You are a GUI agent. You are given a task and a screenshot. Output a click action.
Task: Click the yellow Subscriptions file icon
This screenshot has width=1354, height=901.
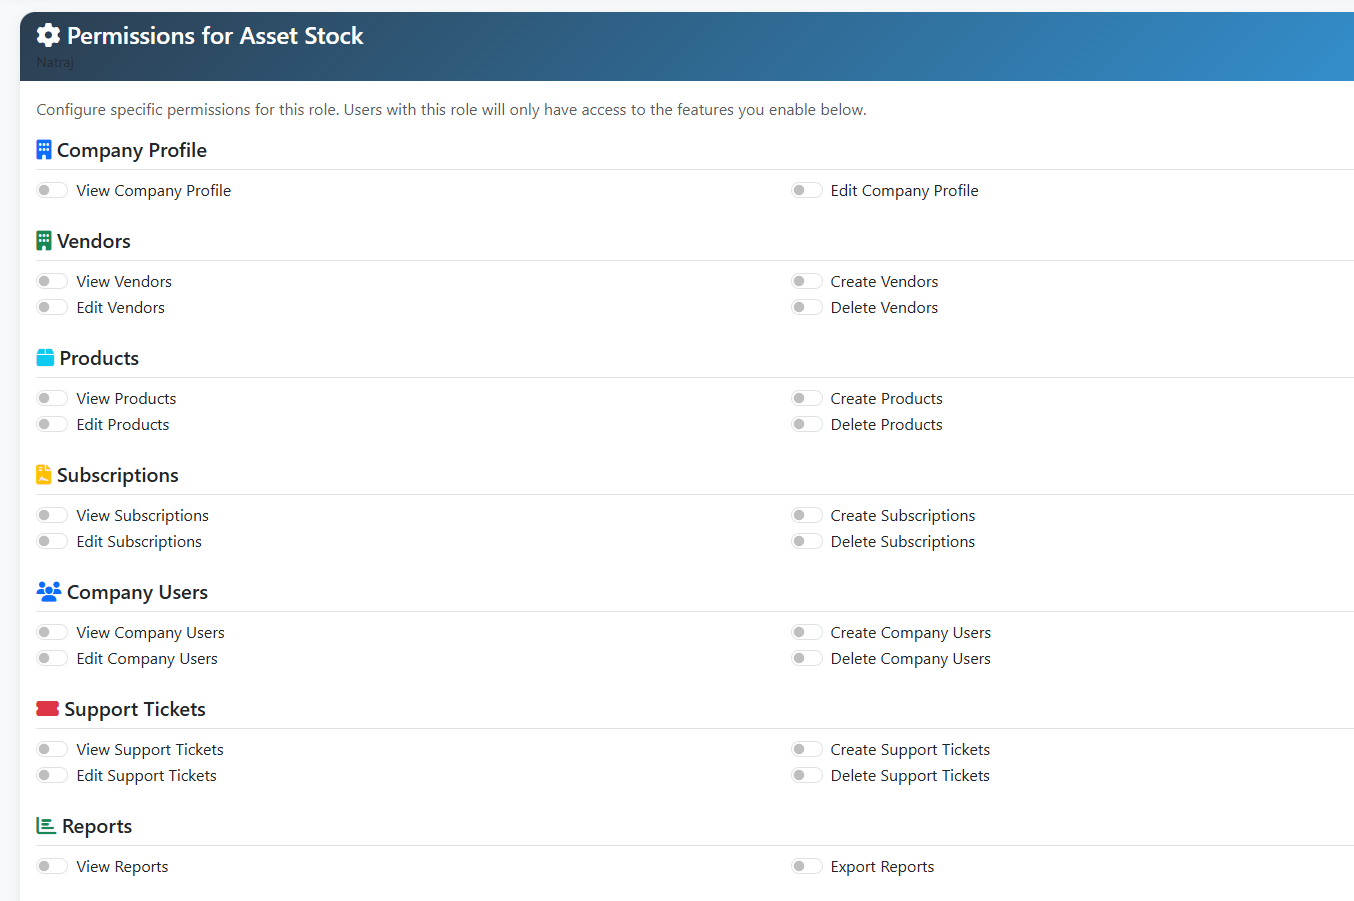click(44, 475)
